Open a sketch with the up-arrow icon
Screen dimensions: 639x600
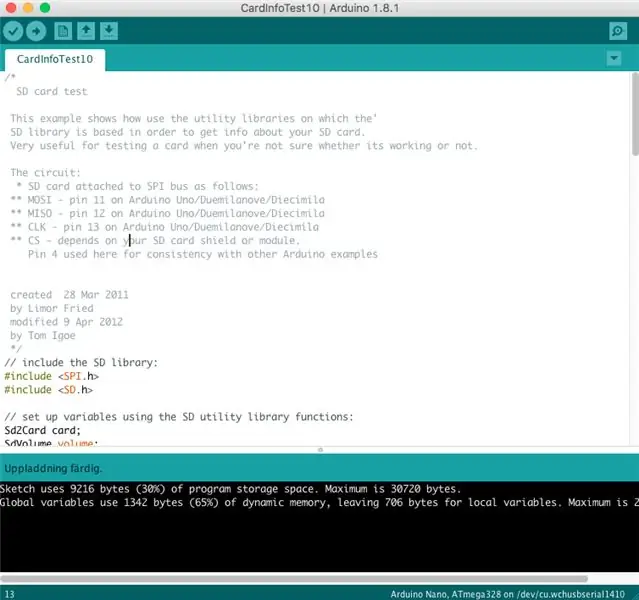coord(86,31)
